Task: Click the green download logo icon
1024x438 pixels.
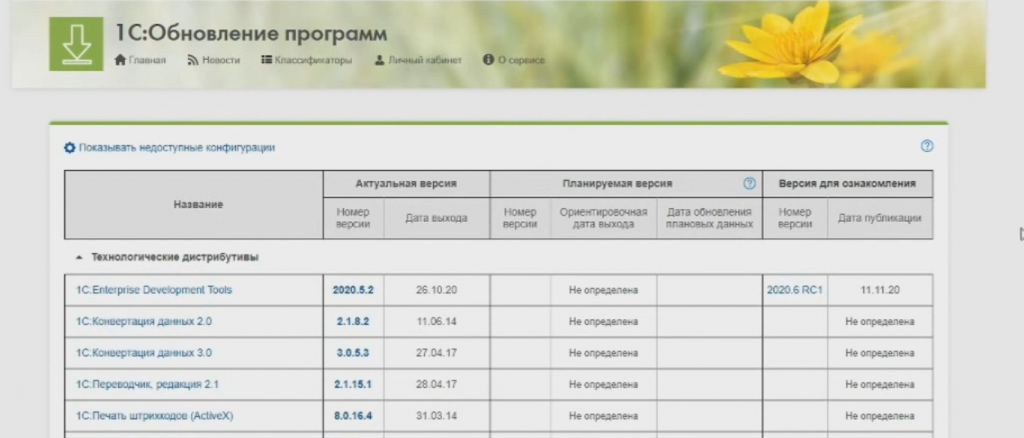Action: pos(76,44)
